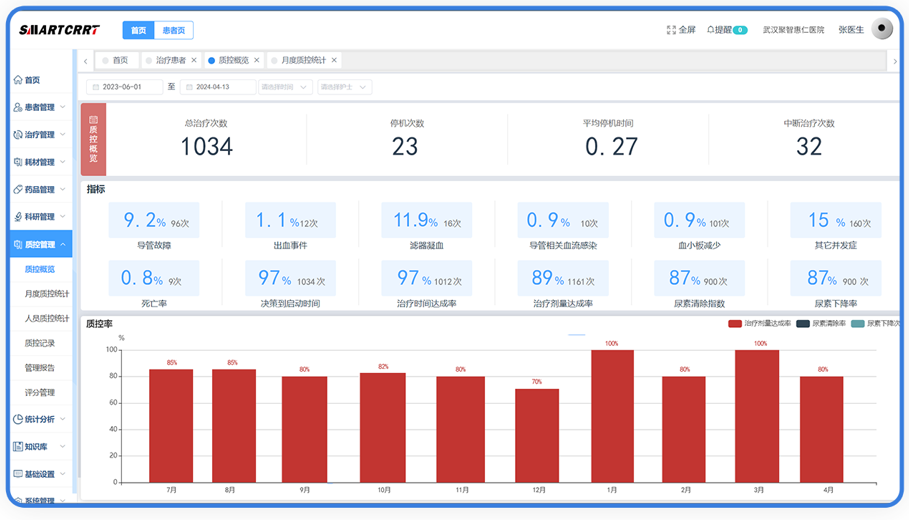Click the 治疗管理 sidebar icon
This screenshot has height=520, width=909.
coord(18,134)
